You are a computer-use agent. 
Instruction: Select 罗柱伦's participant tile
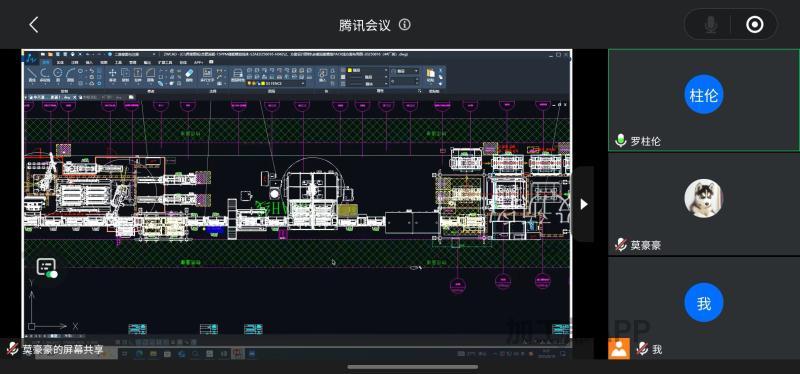click(x=704, y=100)
